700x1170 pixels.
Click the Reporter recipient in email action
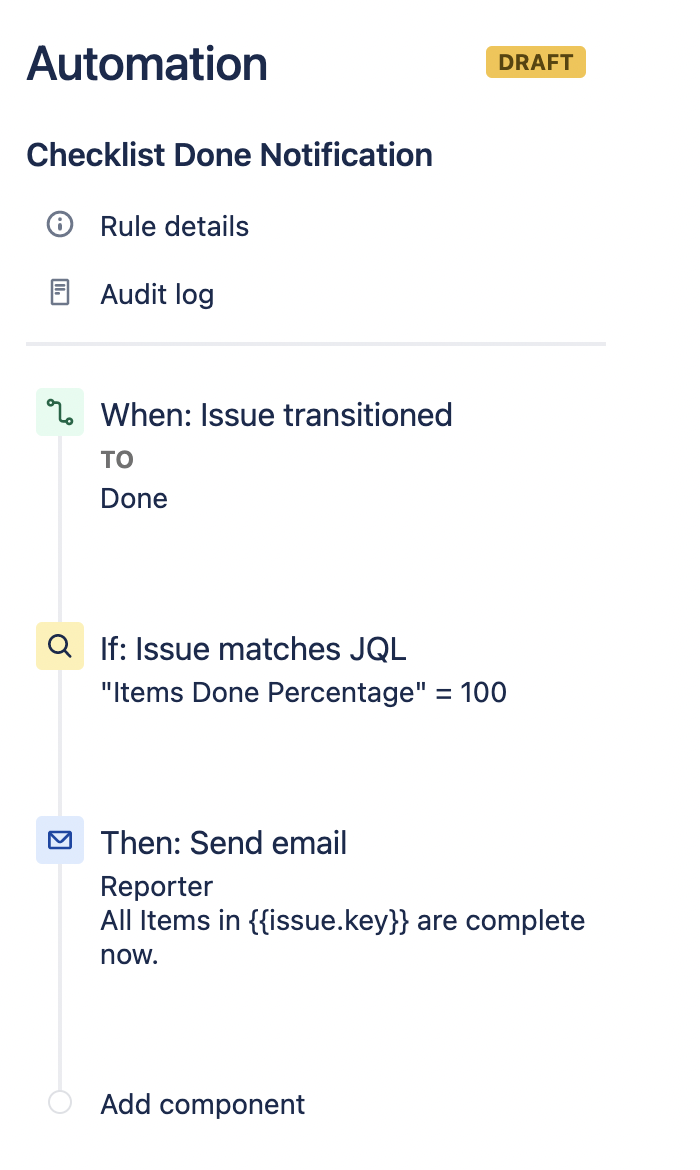pos(157,886)
